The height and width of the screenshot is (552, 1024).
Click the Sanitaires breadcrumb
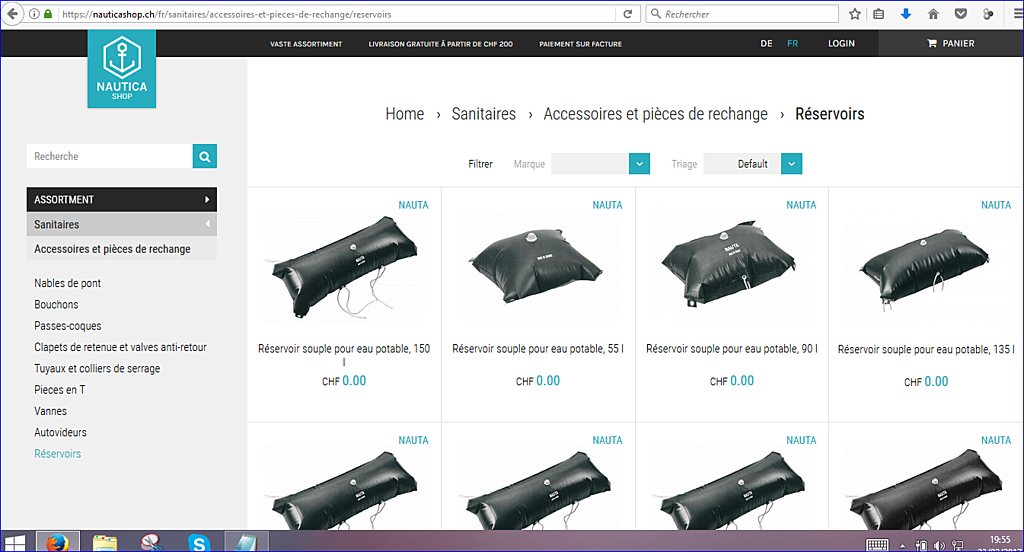(483, 114)
